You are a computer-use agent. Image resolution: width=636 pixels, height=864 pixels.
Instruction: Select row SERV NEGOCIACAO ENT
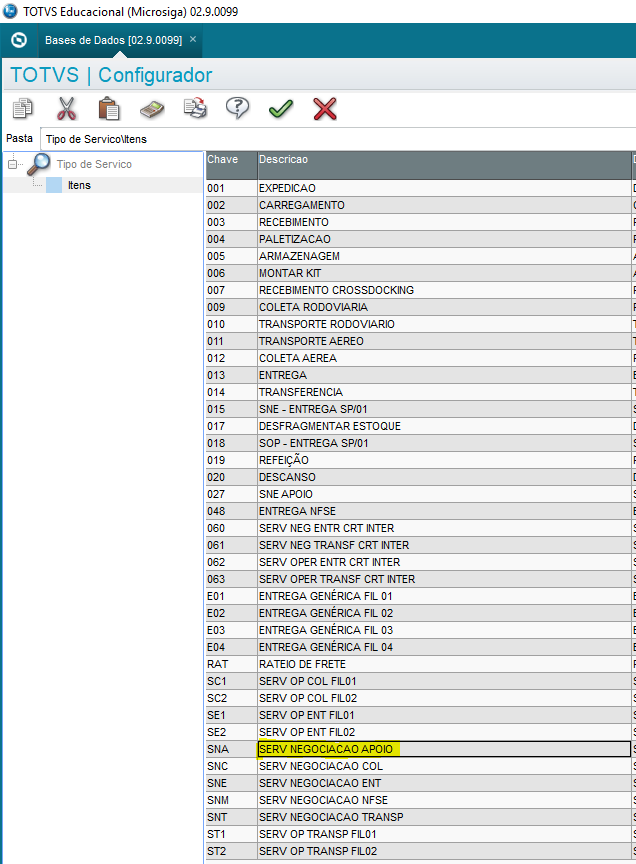pos(419,783)
